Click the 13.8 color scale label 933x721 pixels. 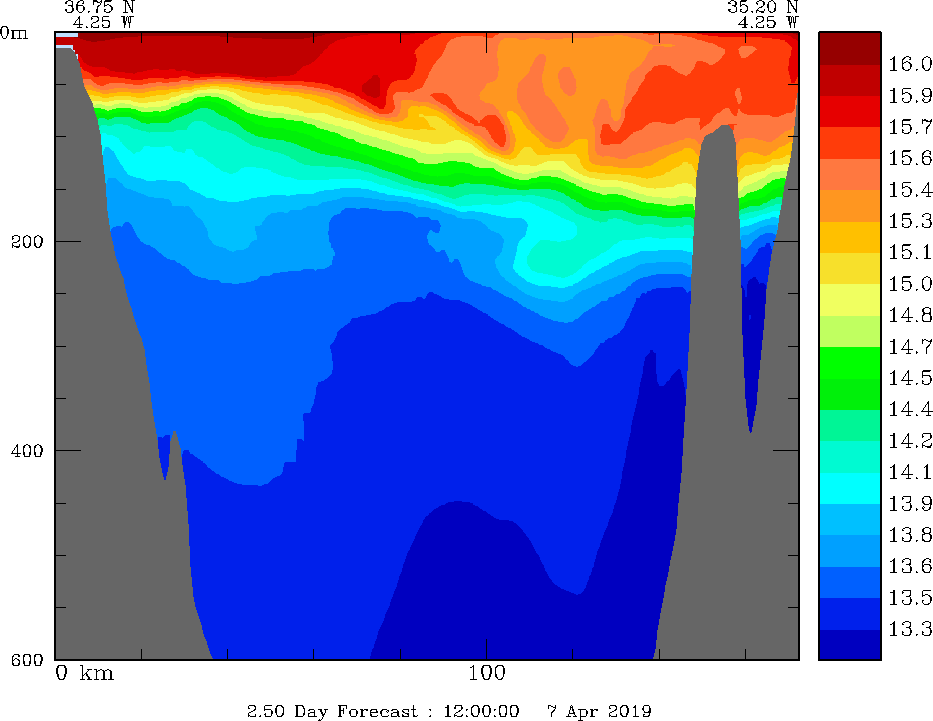tap(910, 535)
